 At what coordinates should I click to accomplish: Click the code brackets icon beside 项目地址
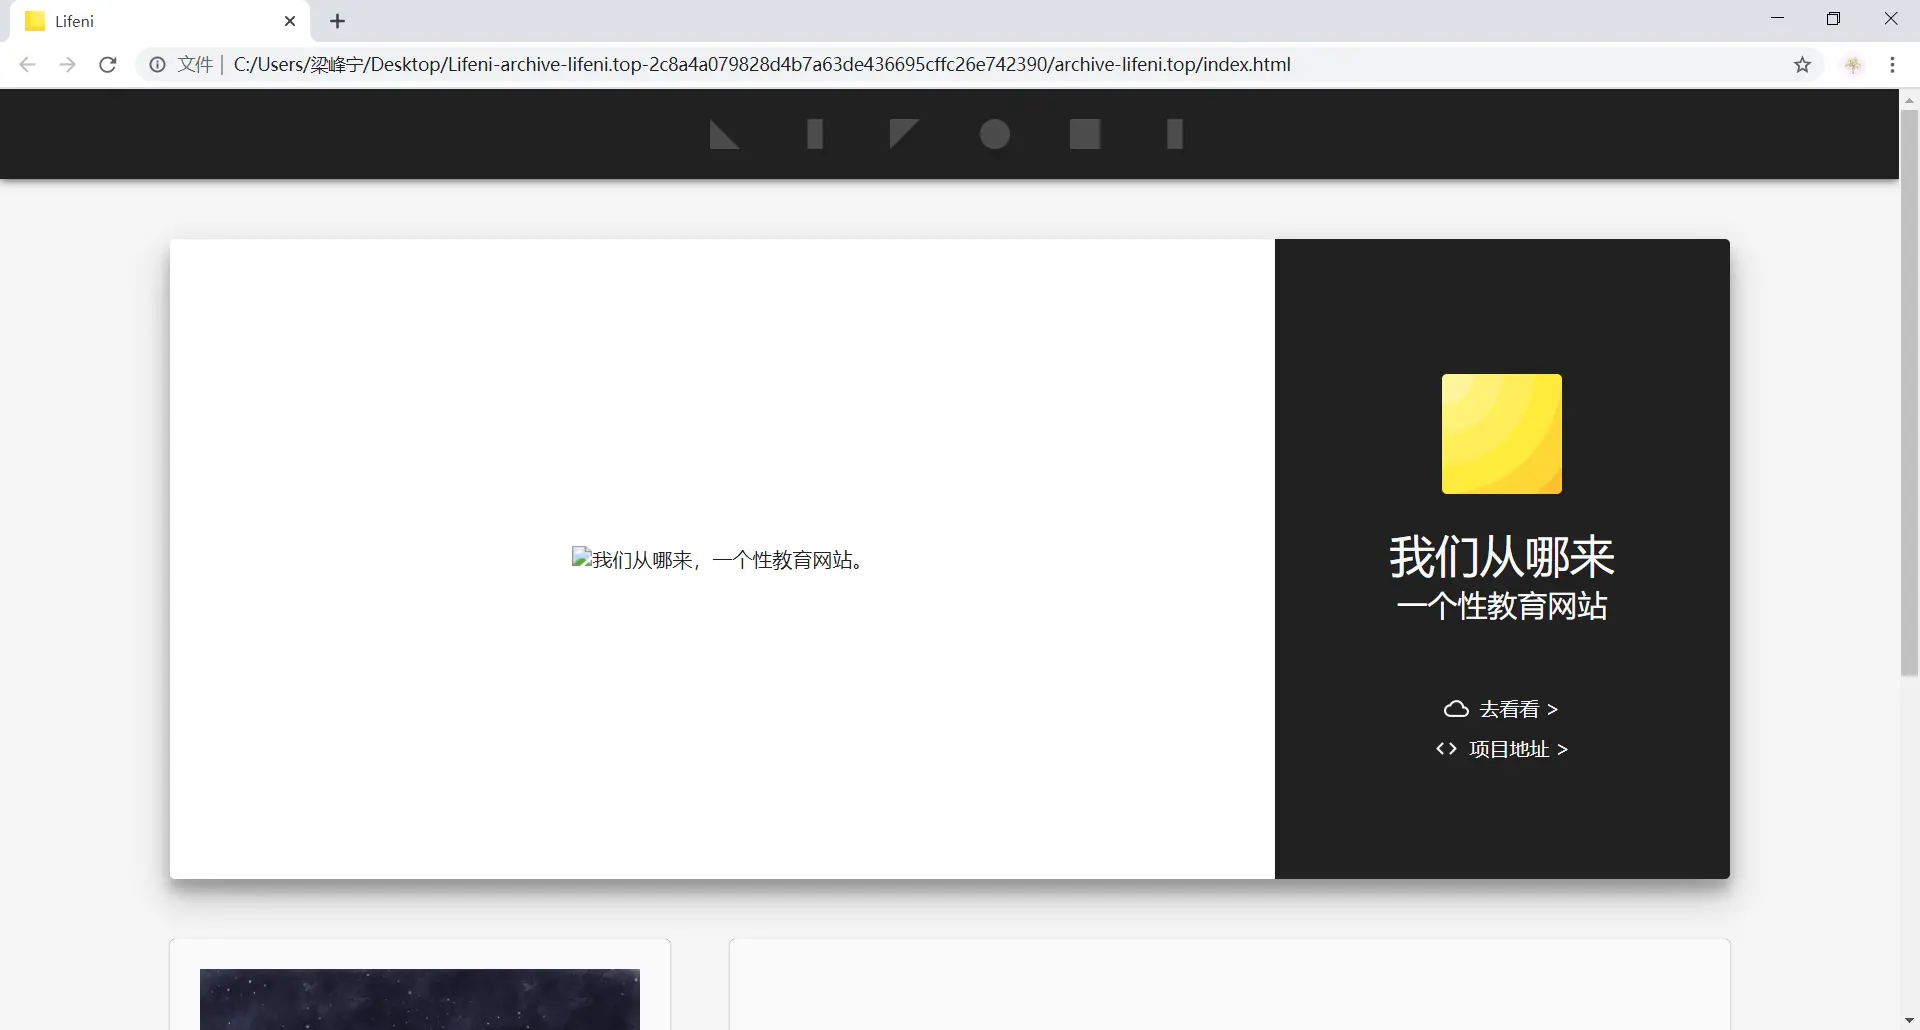pyautogui.click(x=1444, y=749)
